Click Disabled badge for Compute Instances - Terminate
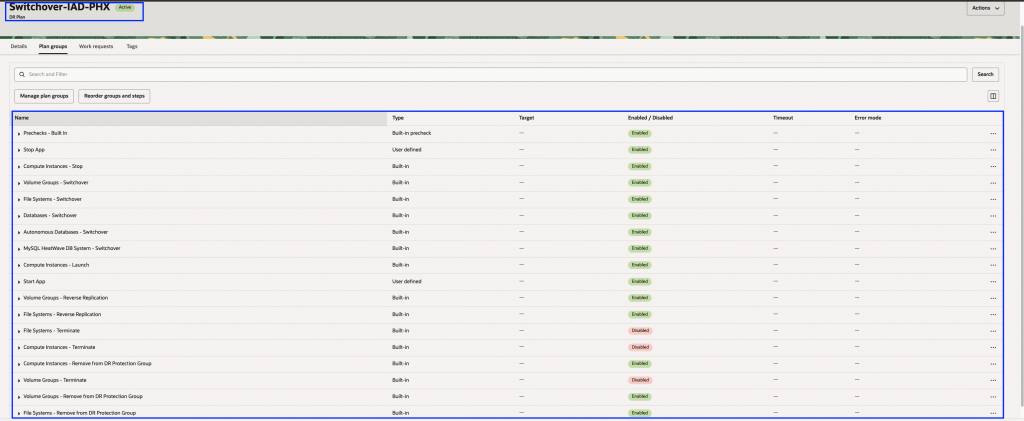 pos(640,347)
